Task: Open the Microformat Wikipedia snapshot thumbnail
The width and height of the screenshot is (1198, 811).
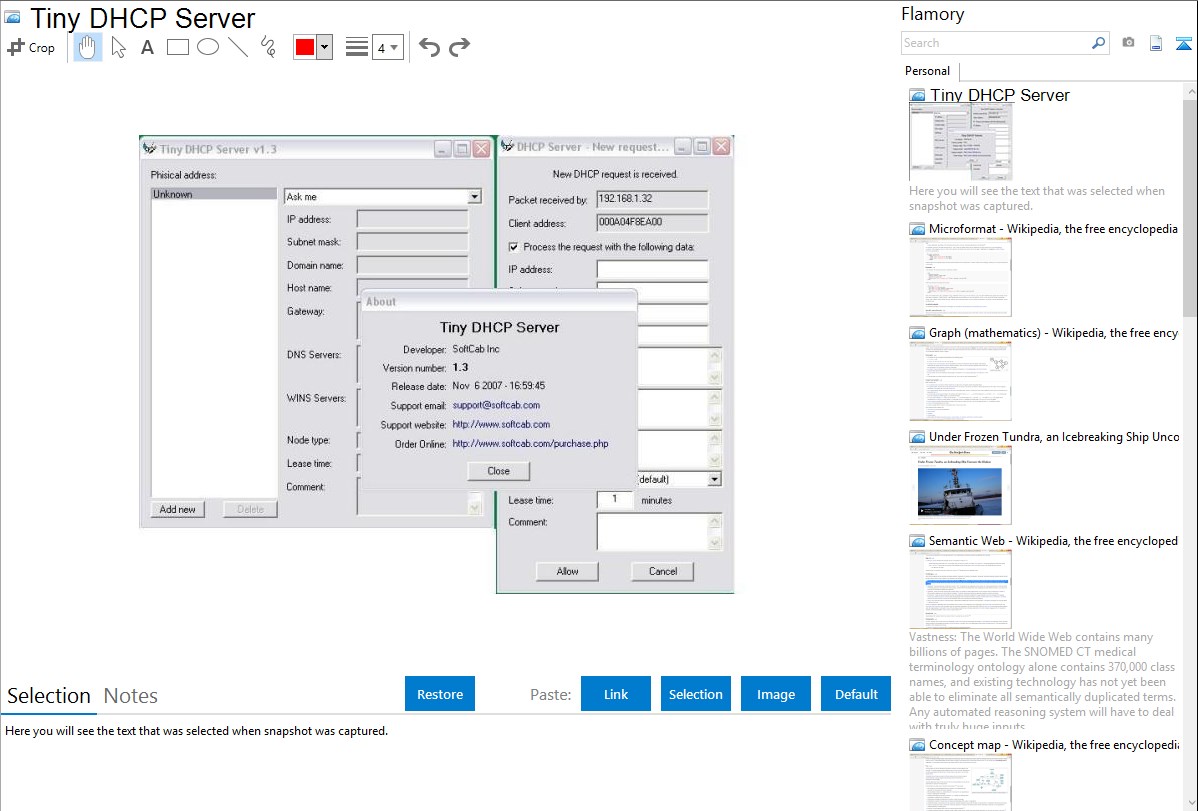Action: pyautogui.click(x=960, y=277)
